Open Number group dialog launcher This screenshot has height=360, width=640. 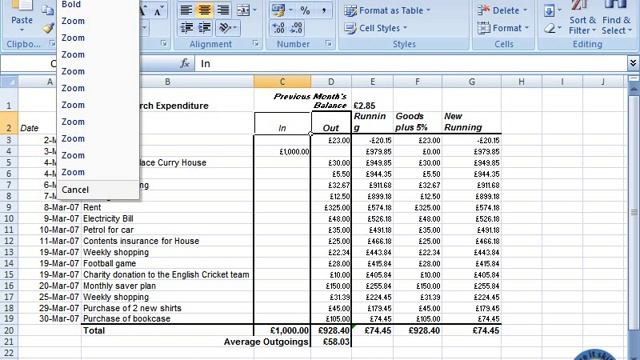point(328,43)
